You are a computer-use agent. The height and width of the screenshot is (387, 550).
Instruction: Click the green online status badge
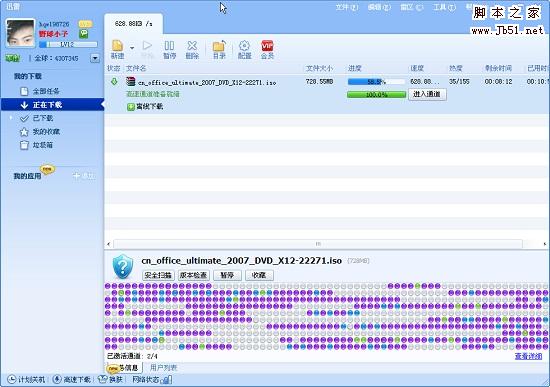tap(13, 58)
